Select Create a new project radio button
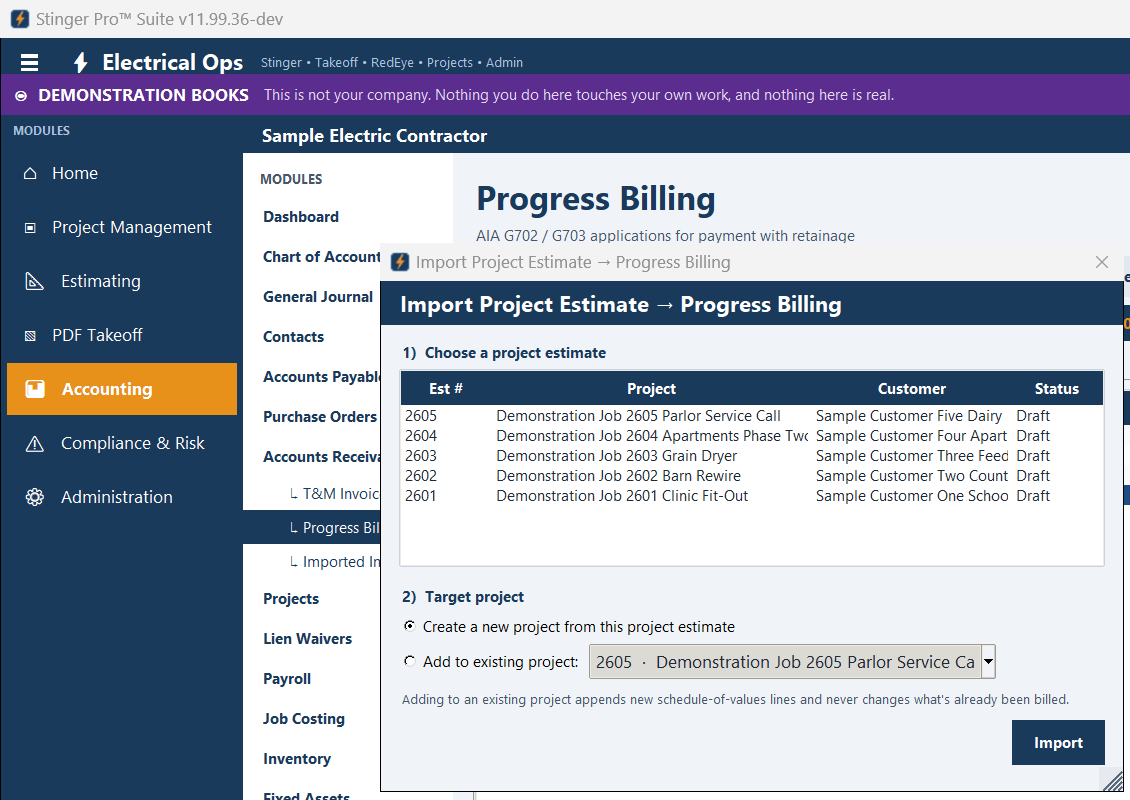This screenshot has width=1130, height=800. (x=409, y=626)
